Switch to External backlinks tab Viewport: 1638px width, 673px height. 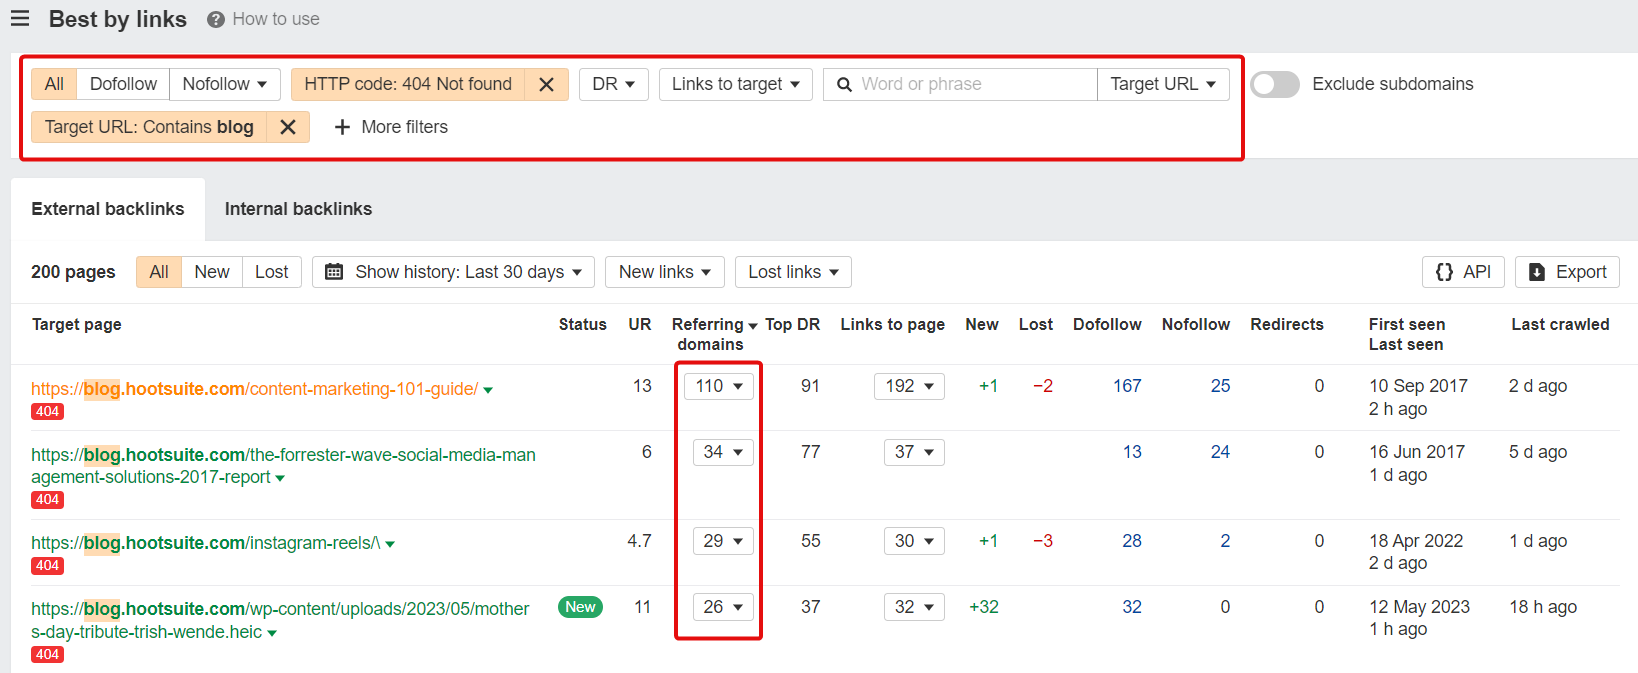click(x=108, y=209)
